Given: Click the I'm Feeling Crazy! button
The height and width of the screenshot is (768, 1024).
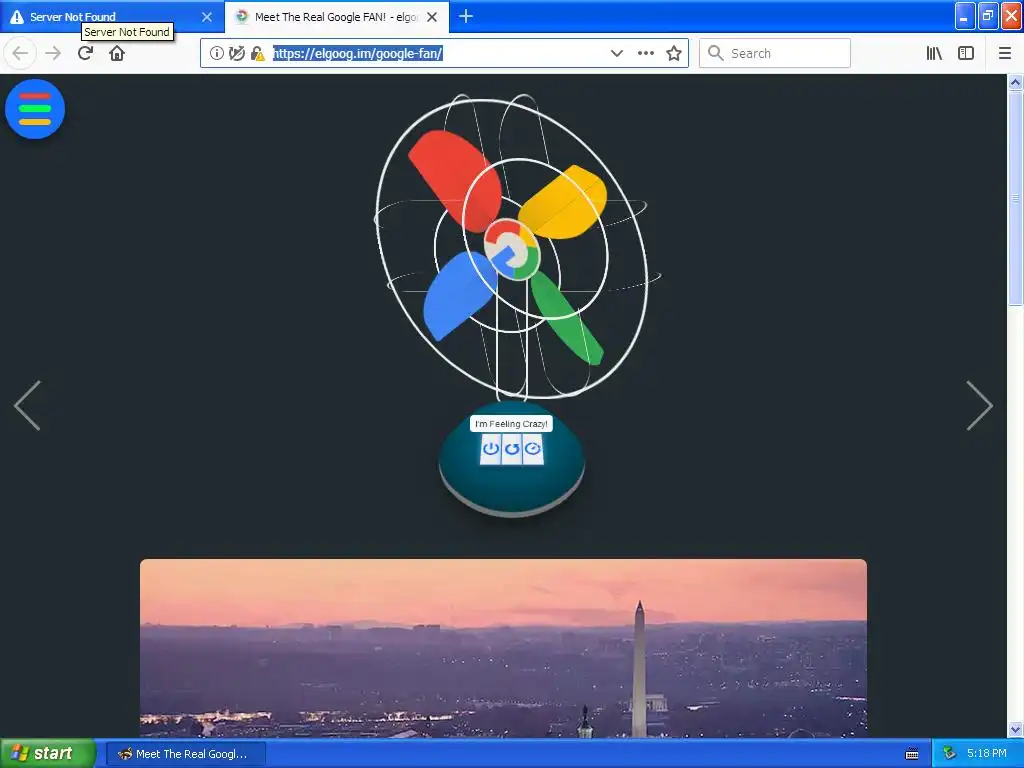Looking at the screenshot, I should coord(511,424).
